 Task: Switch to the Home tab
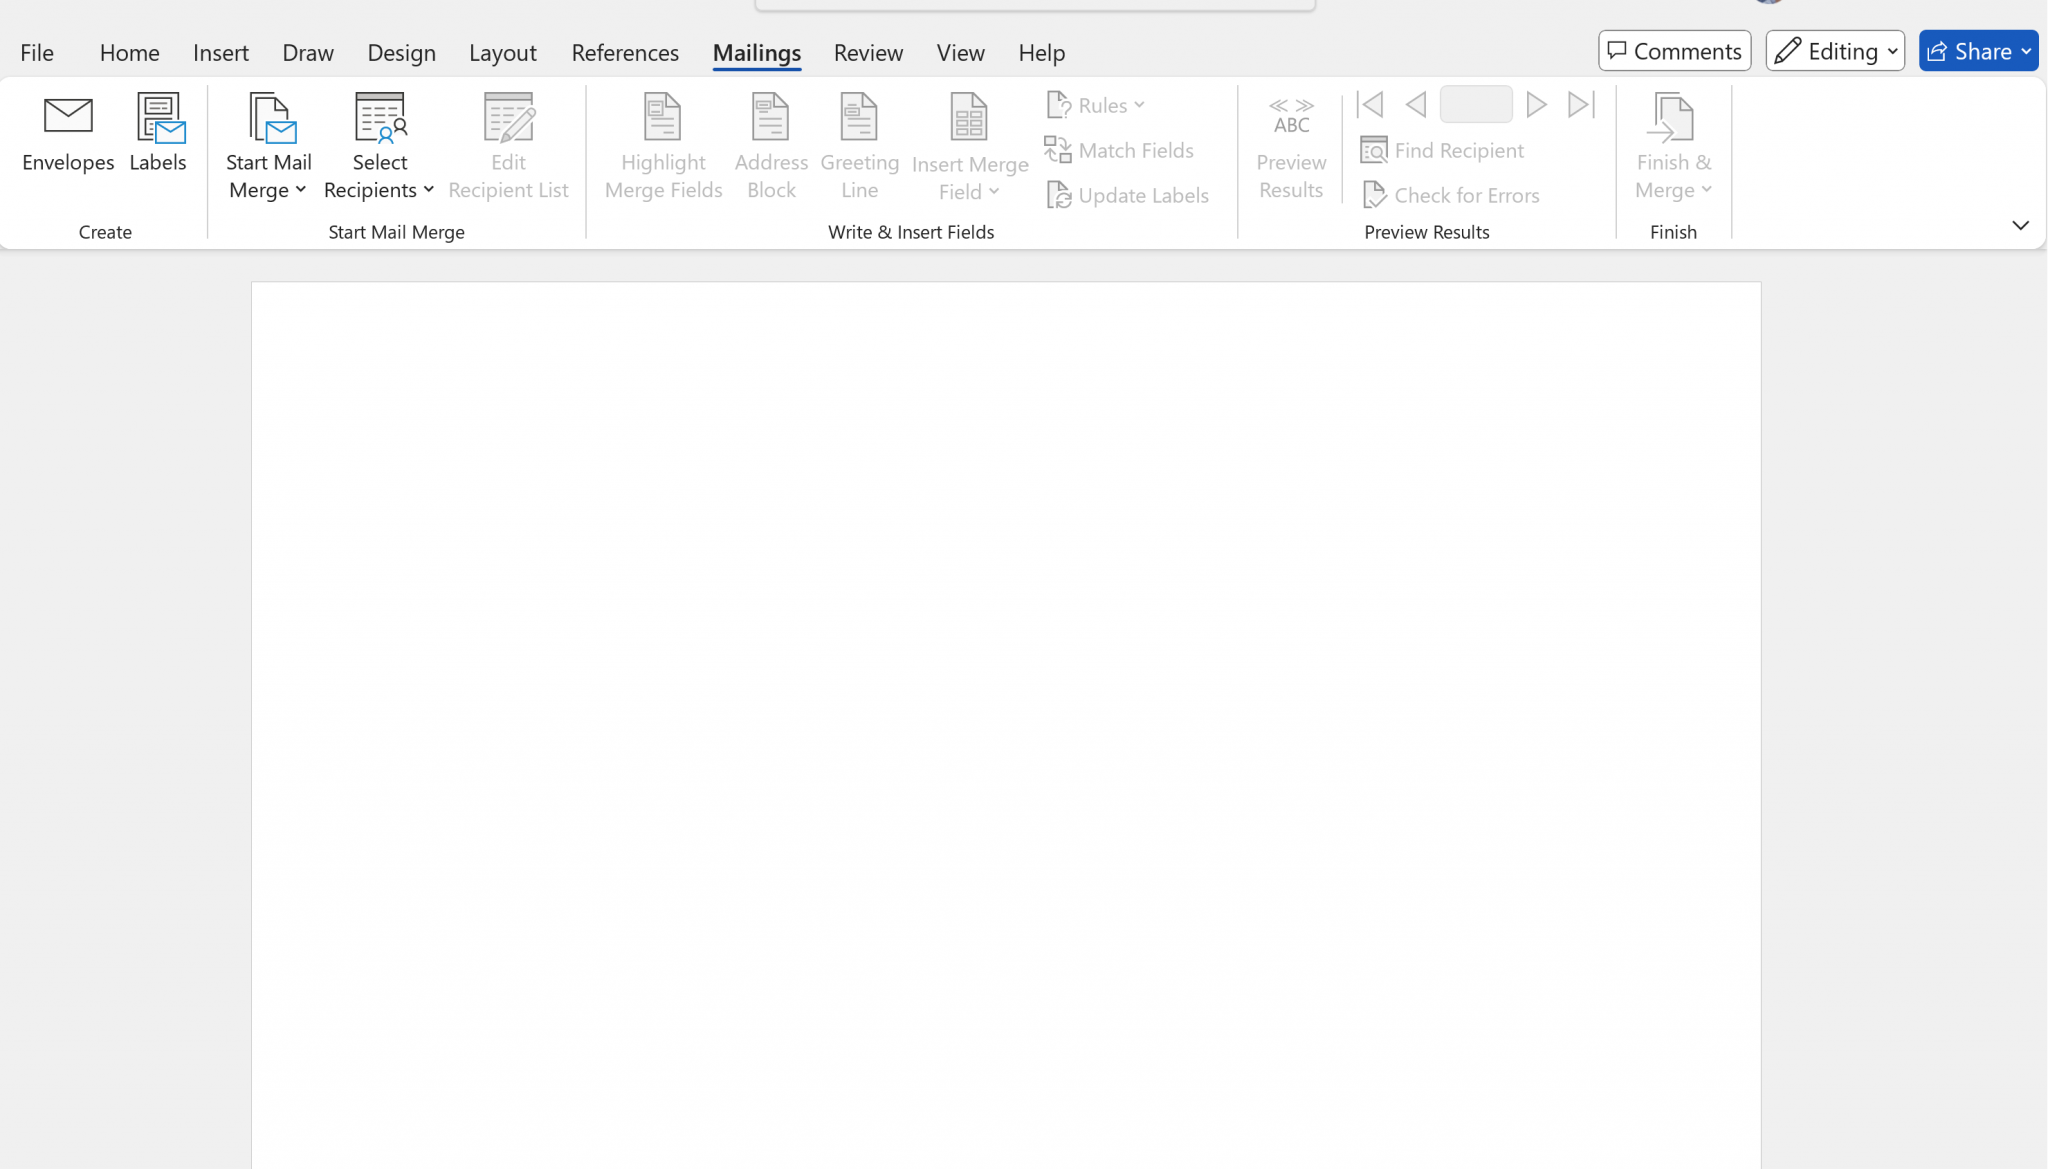[x=130, y=52]
